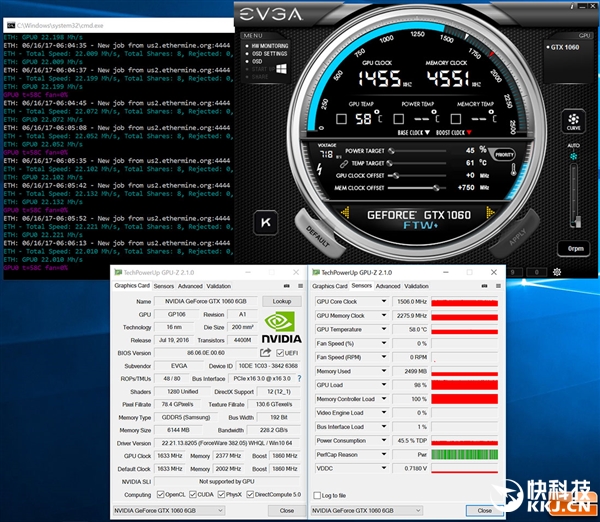Enable the Log to file checkbox
This screenshot has height=522, width=600.
click(317, 496)
